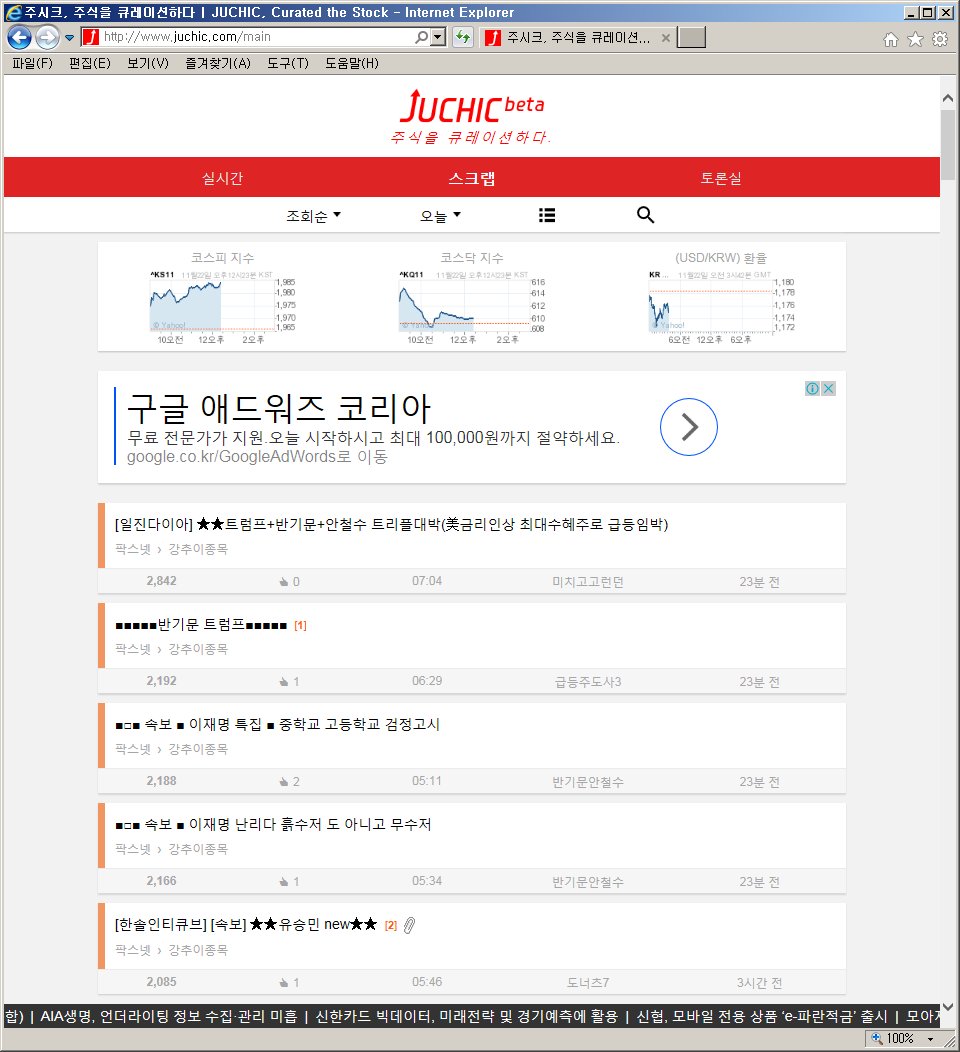Open post 이재명 난리다 흙수저
The height and width of the screenshot is (1052, 960).
click(273, 825)
